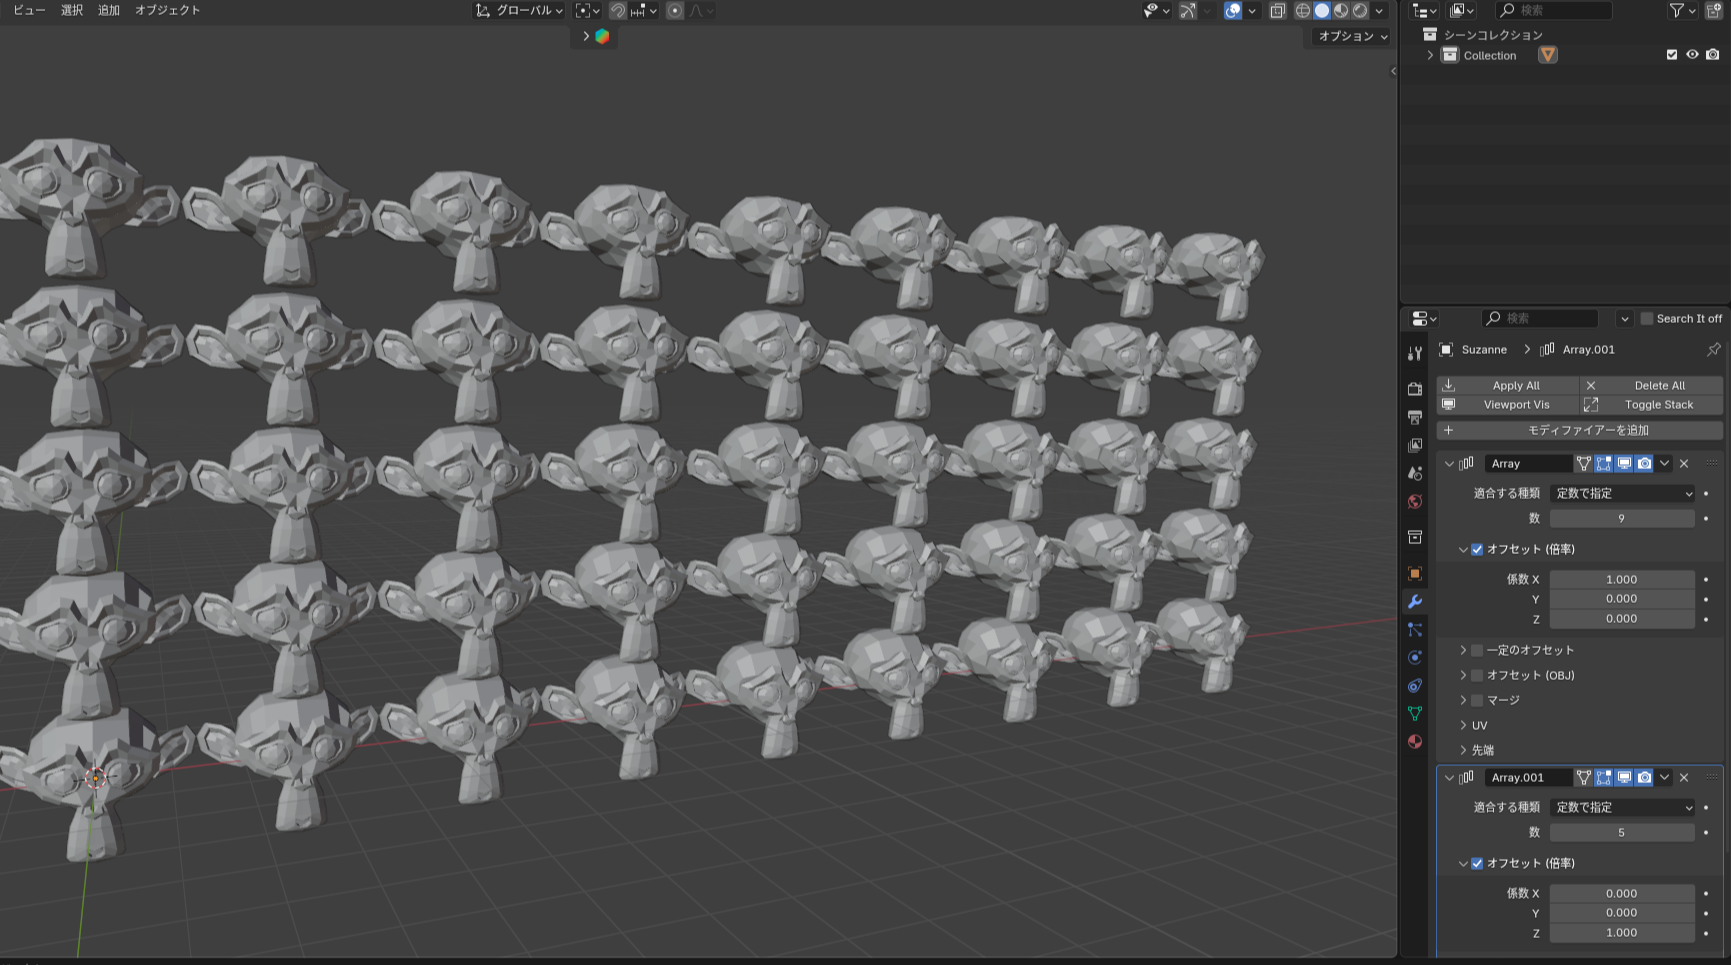The width and height of the screenshot is (1731, 965).
Task: Open Array.001 適合する種類 dropdown
Action: pyautogui.click(x=1622, y=807)
